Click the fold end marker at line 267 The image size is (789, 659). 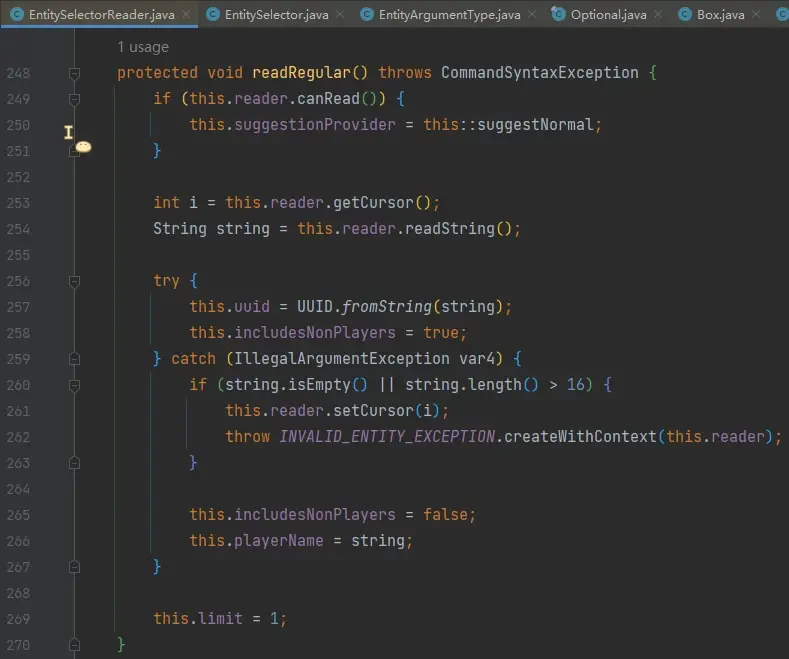point(74,567)
